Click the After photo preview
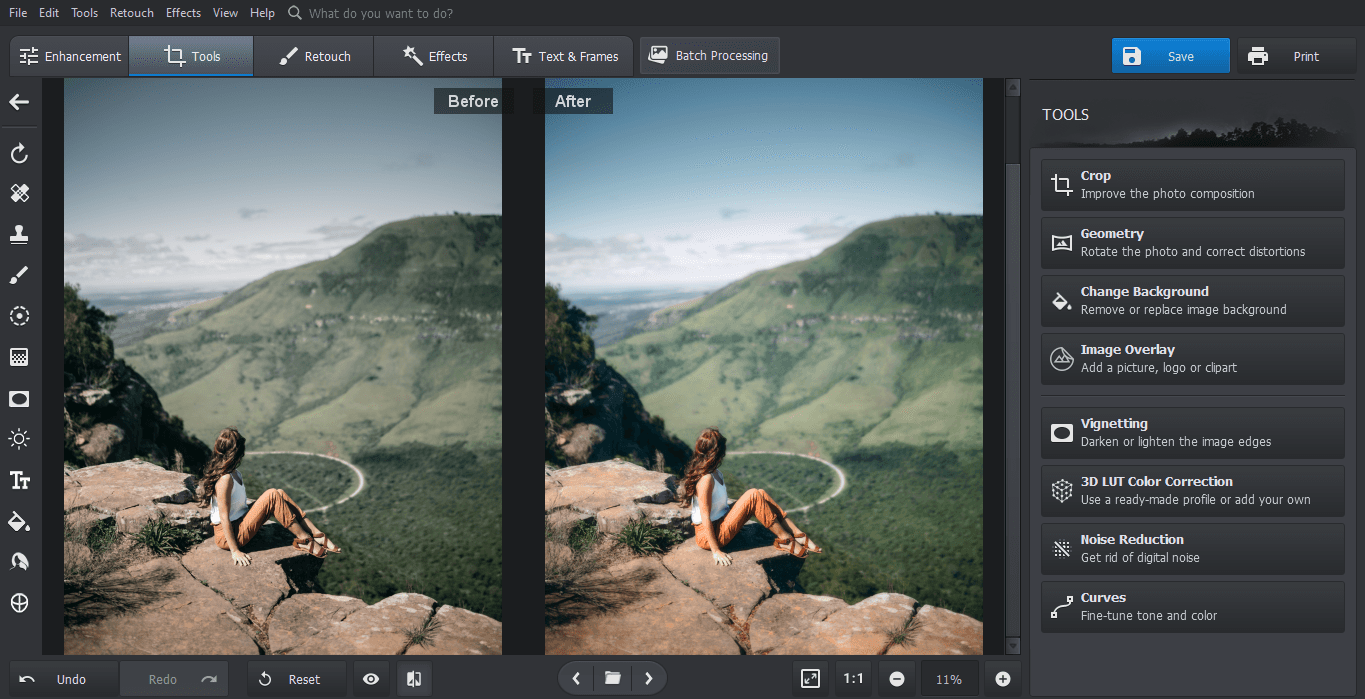Image resolution: width=1365 pixels, height=699 pixels. [764, 367]
